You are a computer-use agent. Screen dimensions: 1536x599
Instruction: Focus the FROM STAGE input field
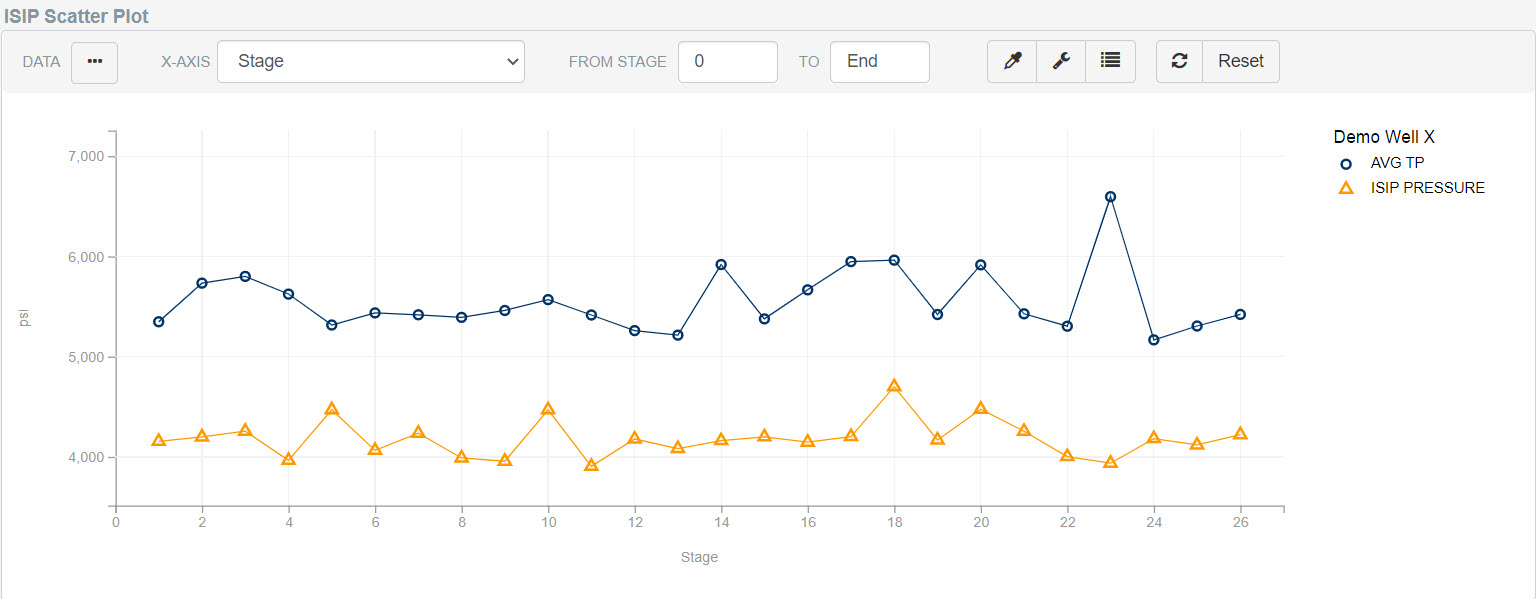coord(727,62)
